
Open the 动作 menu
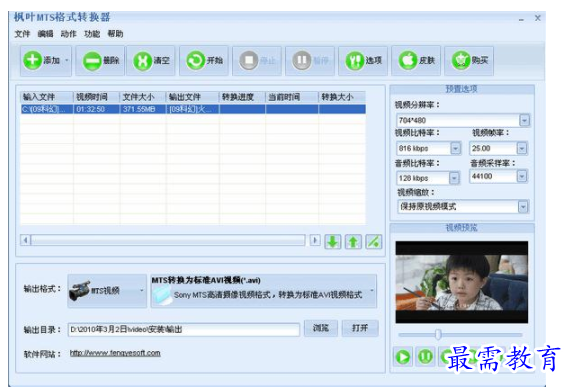pyautogui.click(x=69, y=34)
